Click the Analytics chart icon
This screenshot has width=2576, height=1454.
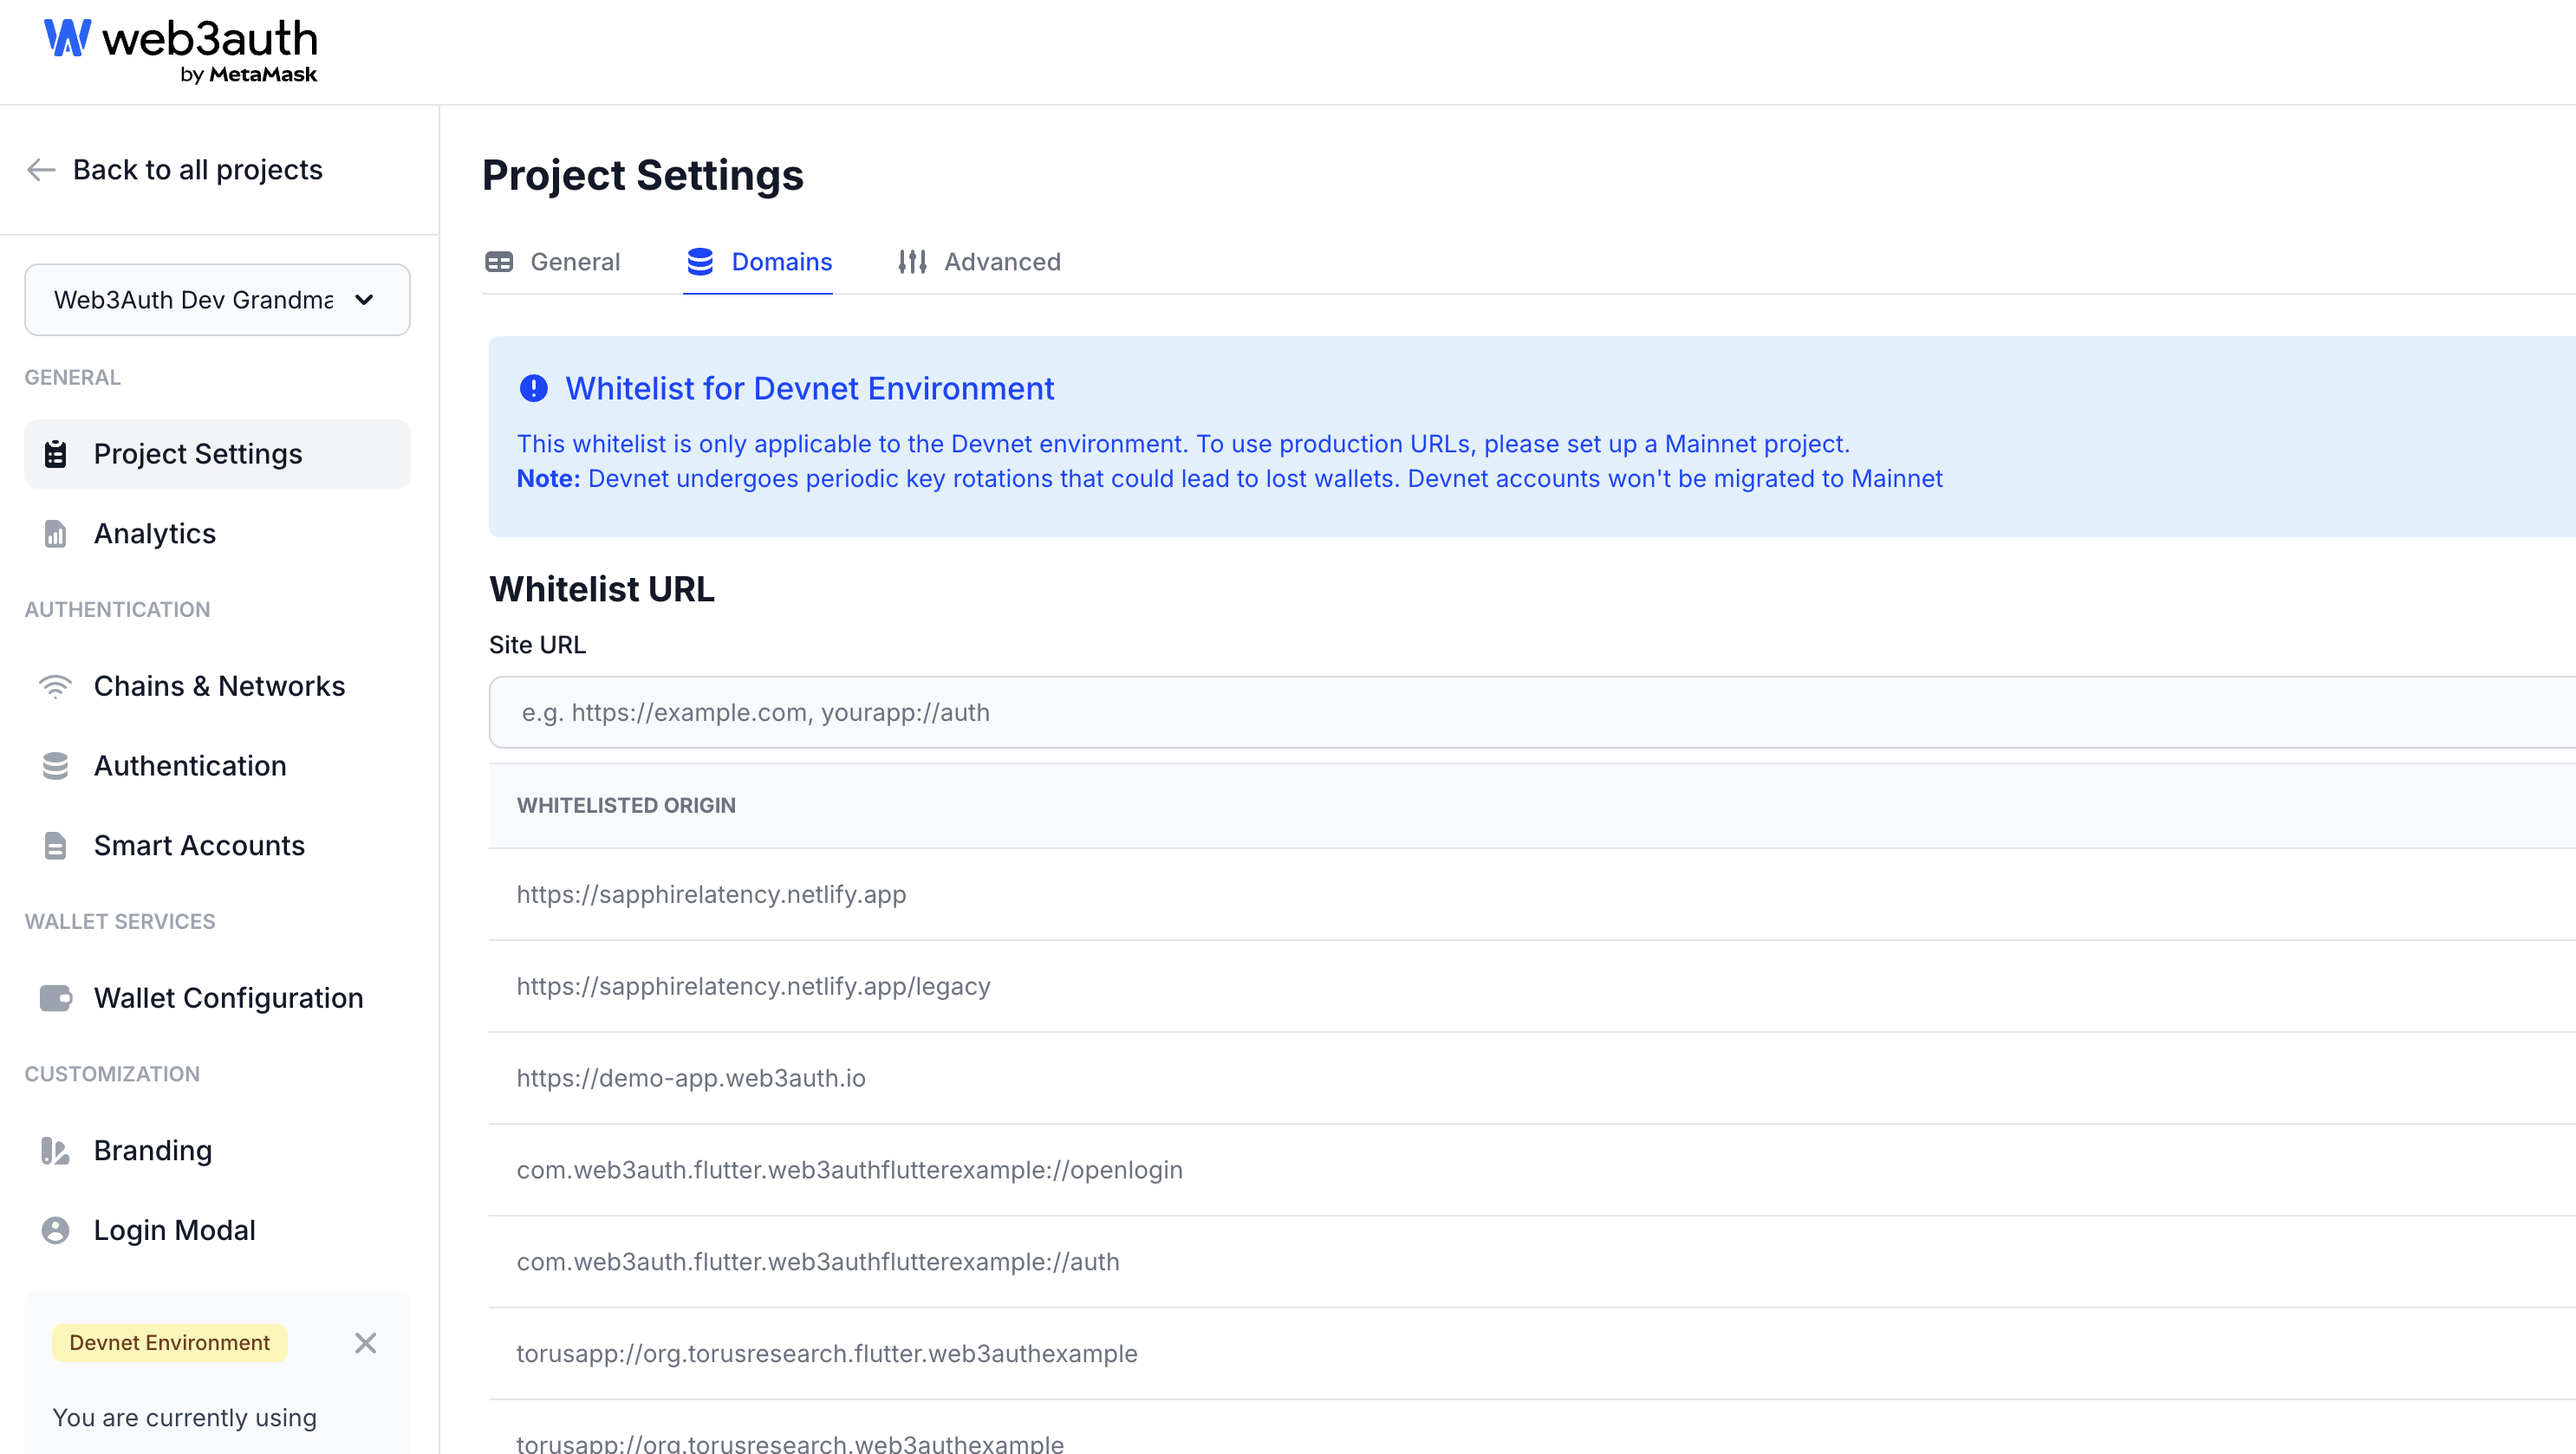pyautogui.click(x=56, y=534)
